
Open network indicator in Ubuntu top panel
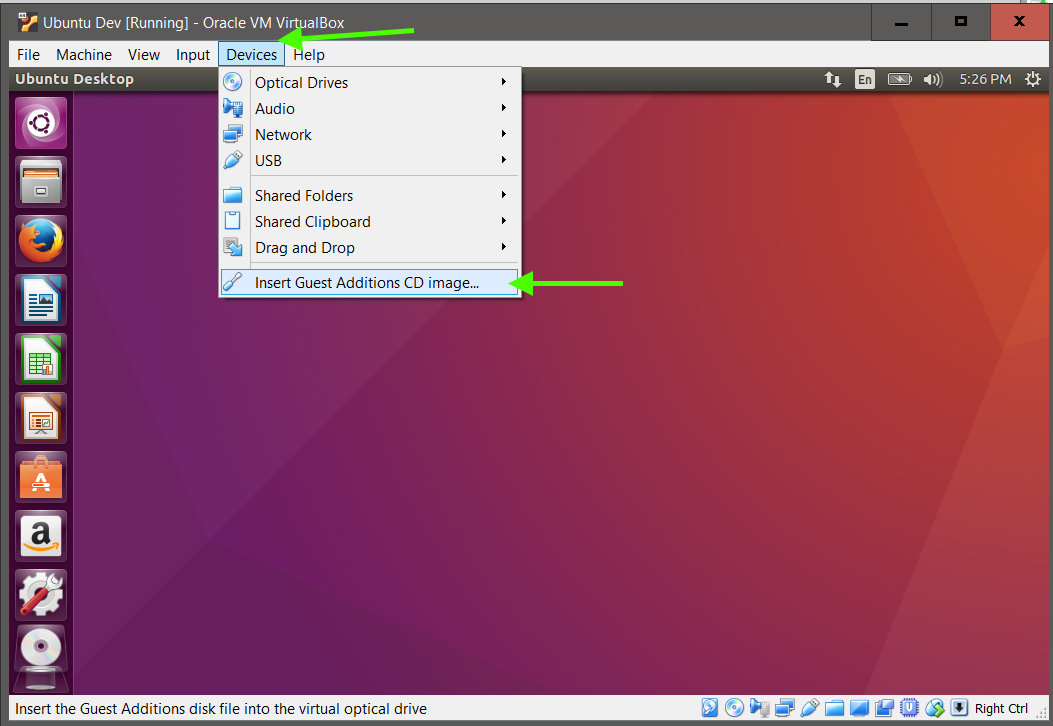(x=833, y=79)
